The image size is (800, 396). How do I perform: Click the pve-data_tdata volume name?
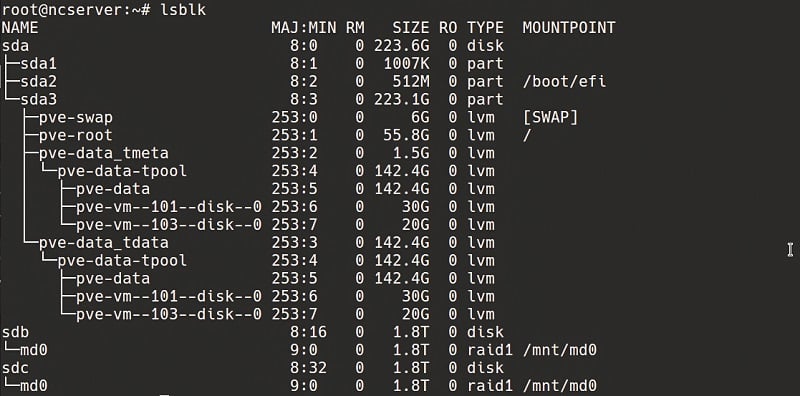(x=104, y=242)
